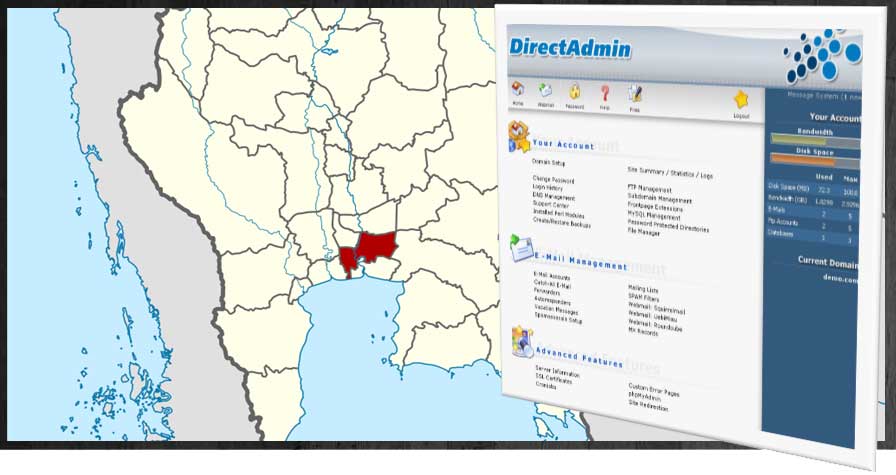This screenshot has width=896, height=475.
Task: Click the Password padlock icon
Action: [x=576, y=93]
